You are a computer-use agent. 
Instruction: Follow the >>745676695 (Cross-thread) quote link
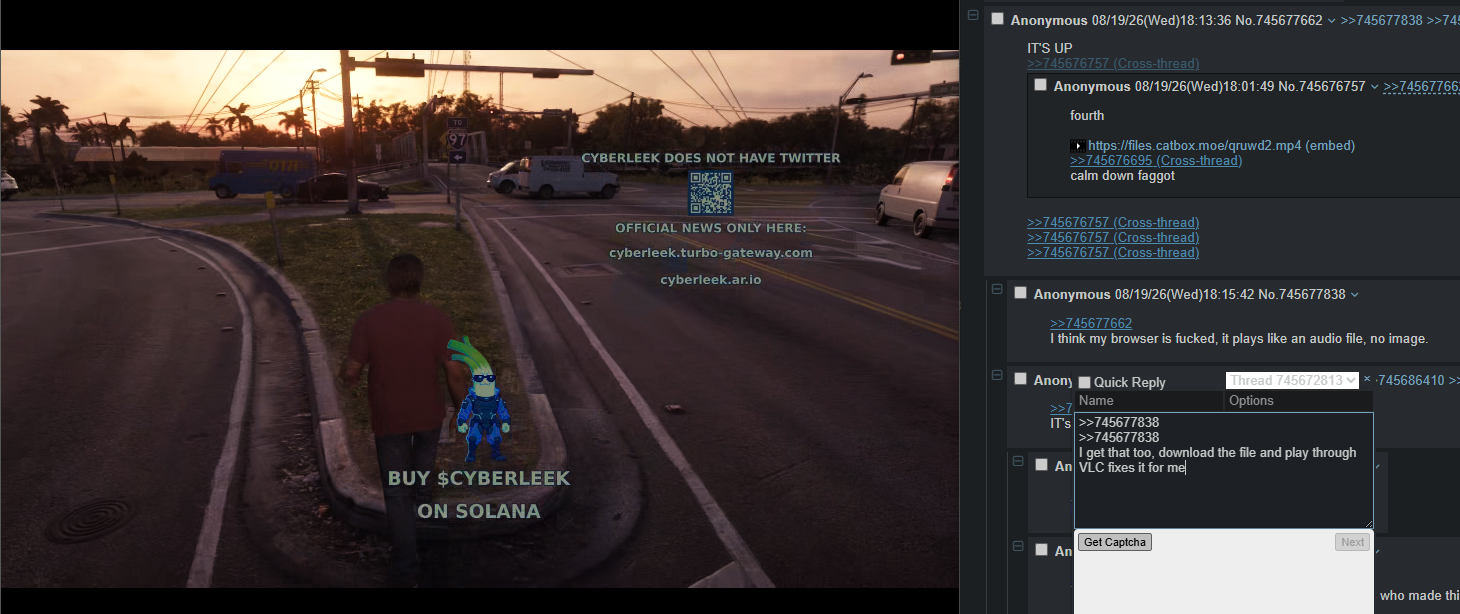[x=1156, y=161]
